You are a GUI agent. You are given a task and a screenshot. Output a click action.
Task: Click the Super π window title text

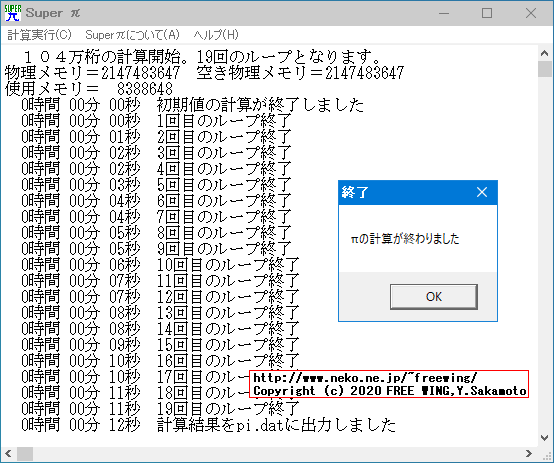(x=53, y=13)
